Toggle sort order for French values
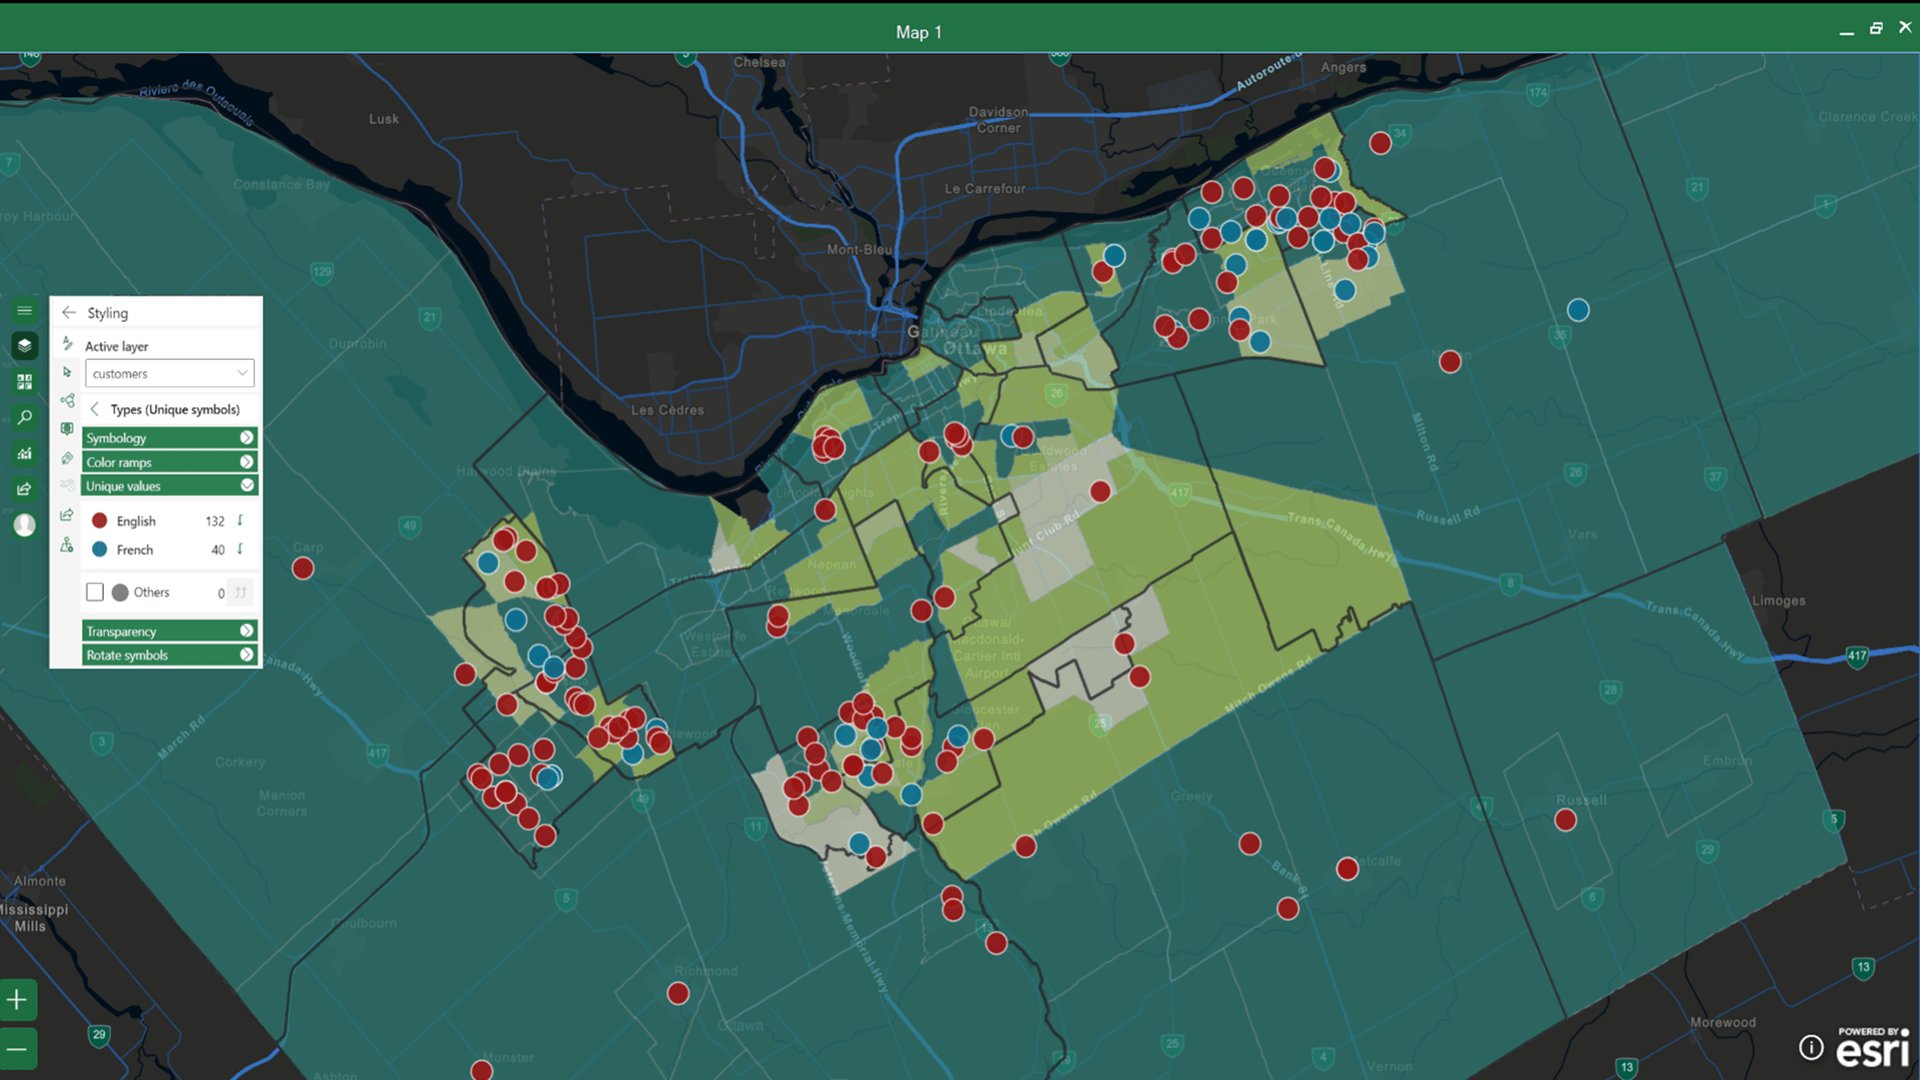Screen dimensions: 1920x1080 pyautogui.click(x=240, y=549)
